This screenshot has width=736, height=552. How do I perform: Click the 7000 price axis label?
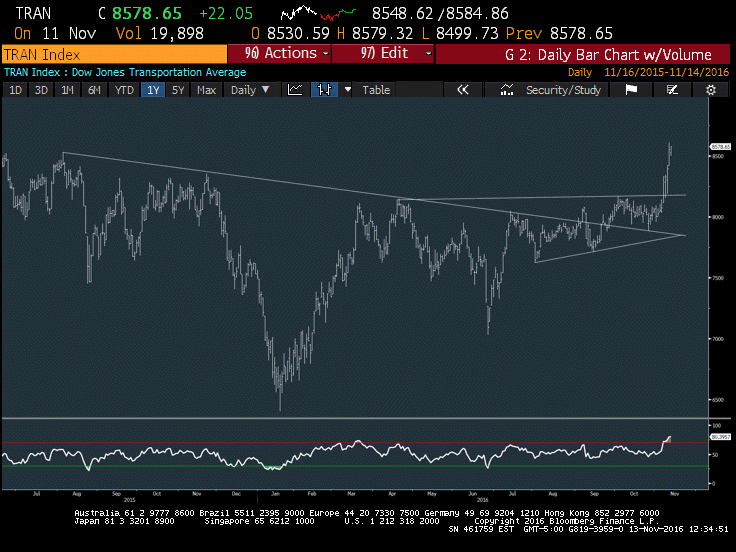[718, 339]
